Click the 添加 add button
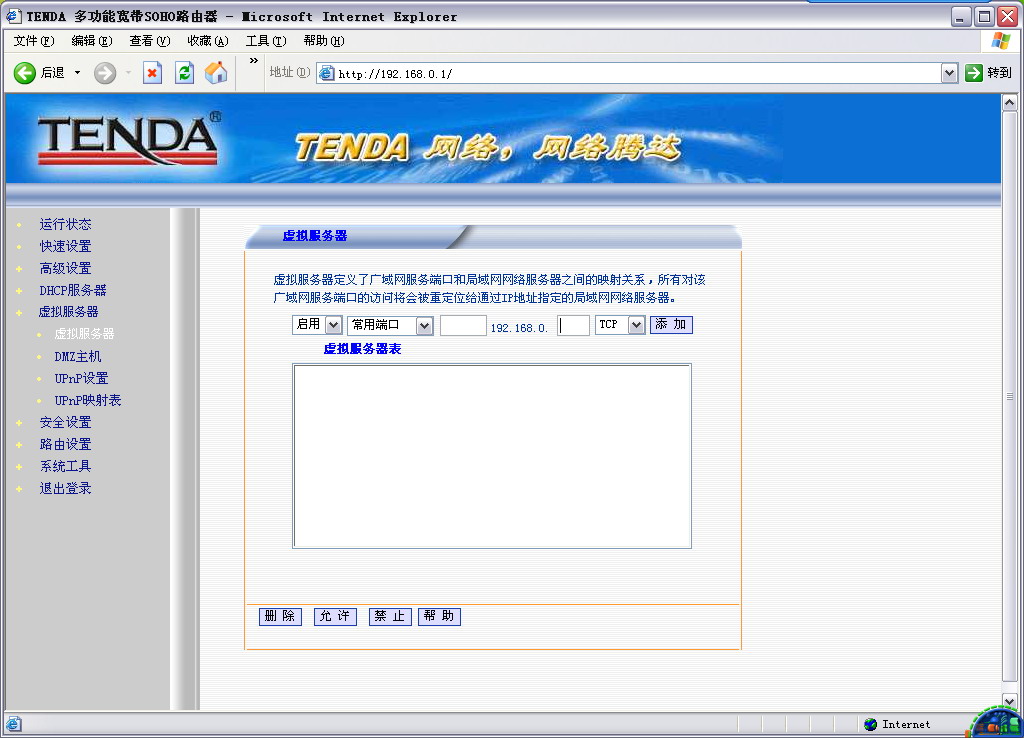 click(671, 325)
